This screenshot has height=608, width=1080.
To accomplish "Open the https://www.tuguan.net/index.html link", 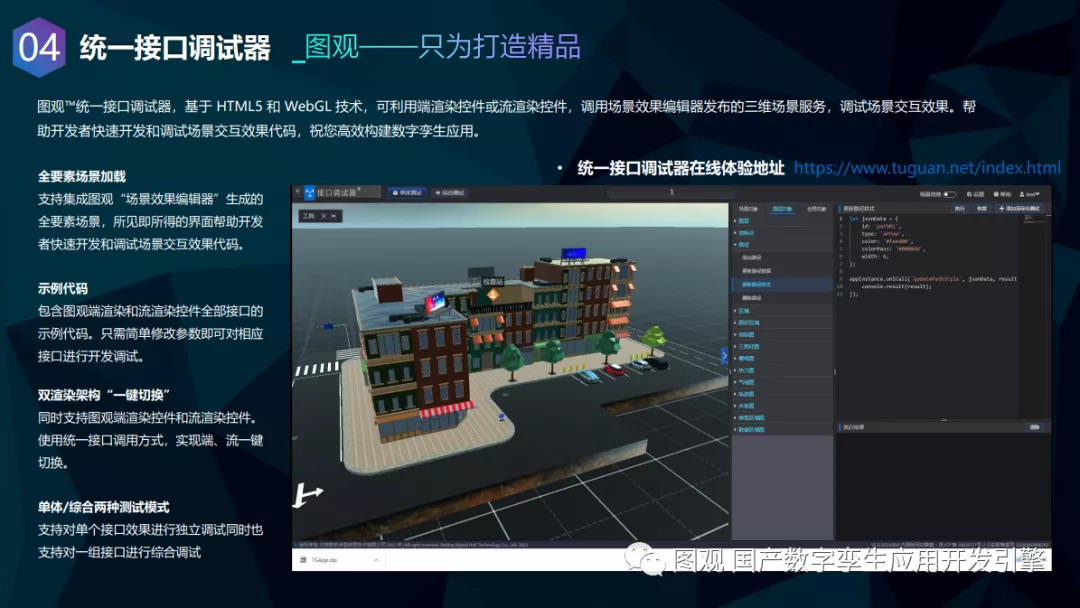I will click(x=927, y=168).
